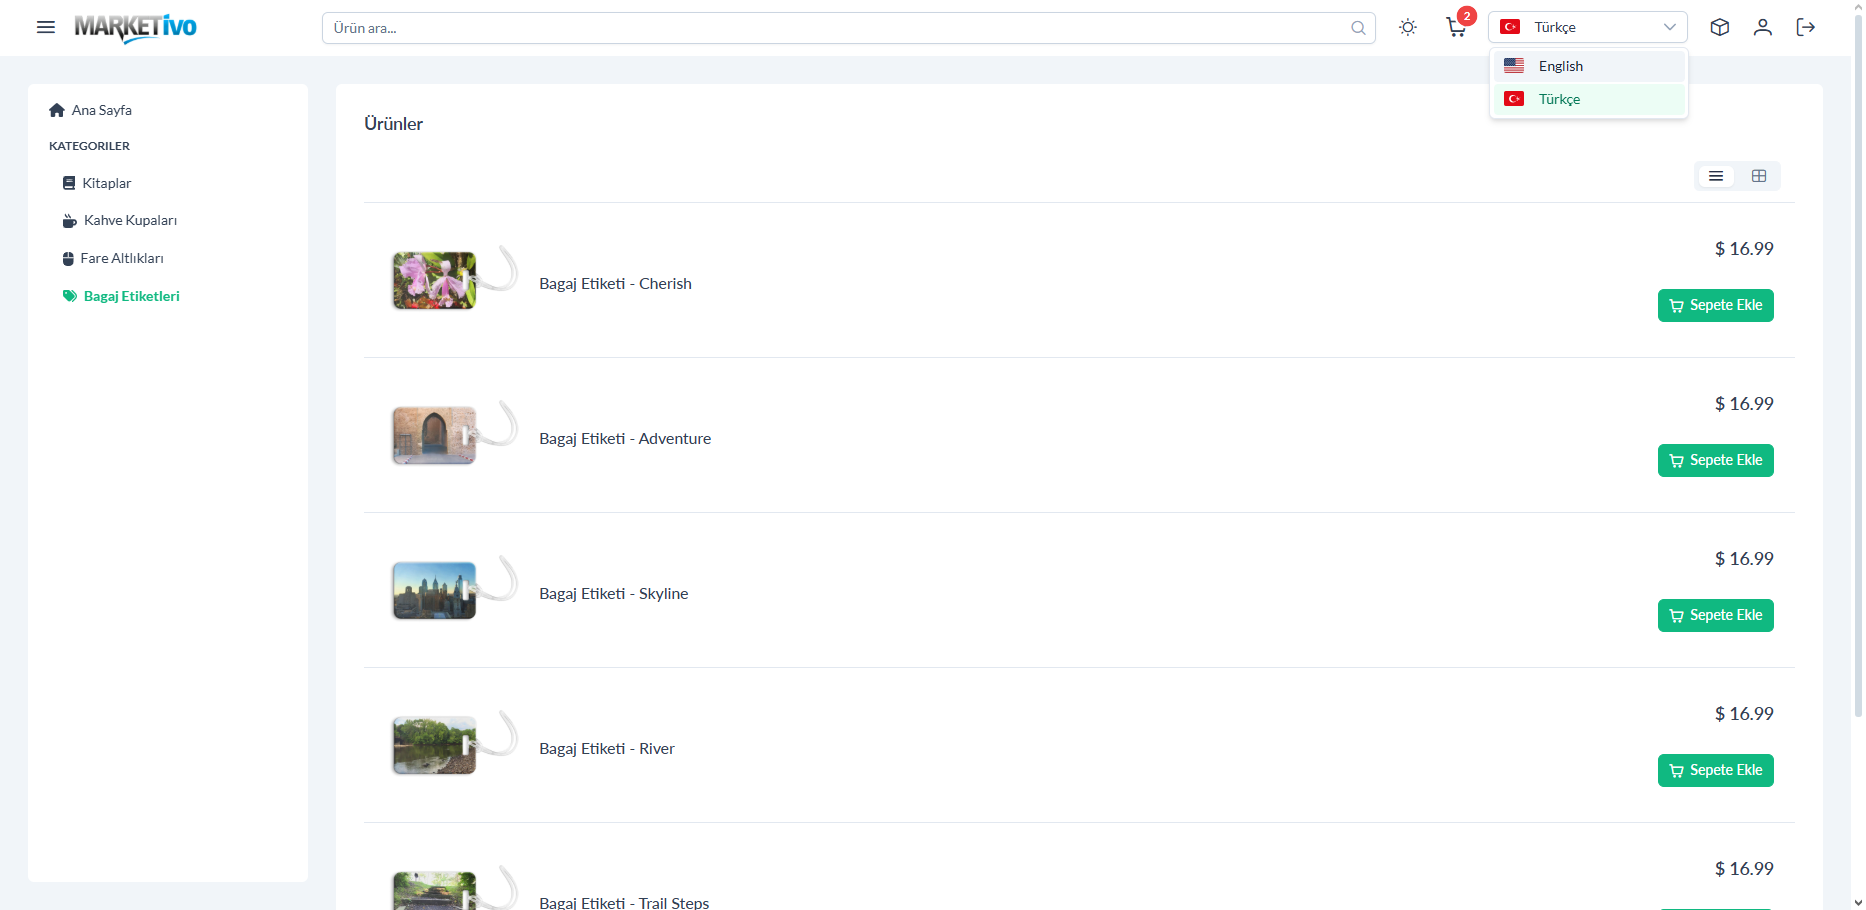The width and height of the screenshot is (1866, 910).
Task: Click the KATEGORILER label
Action: click(89, 146)
